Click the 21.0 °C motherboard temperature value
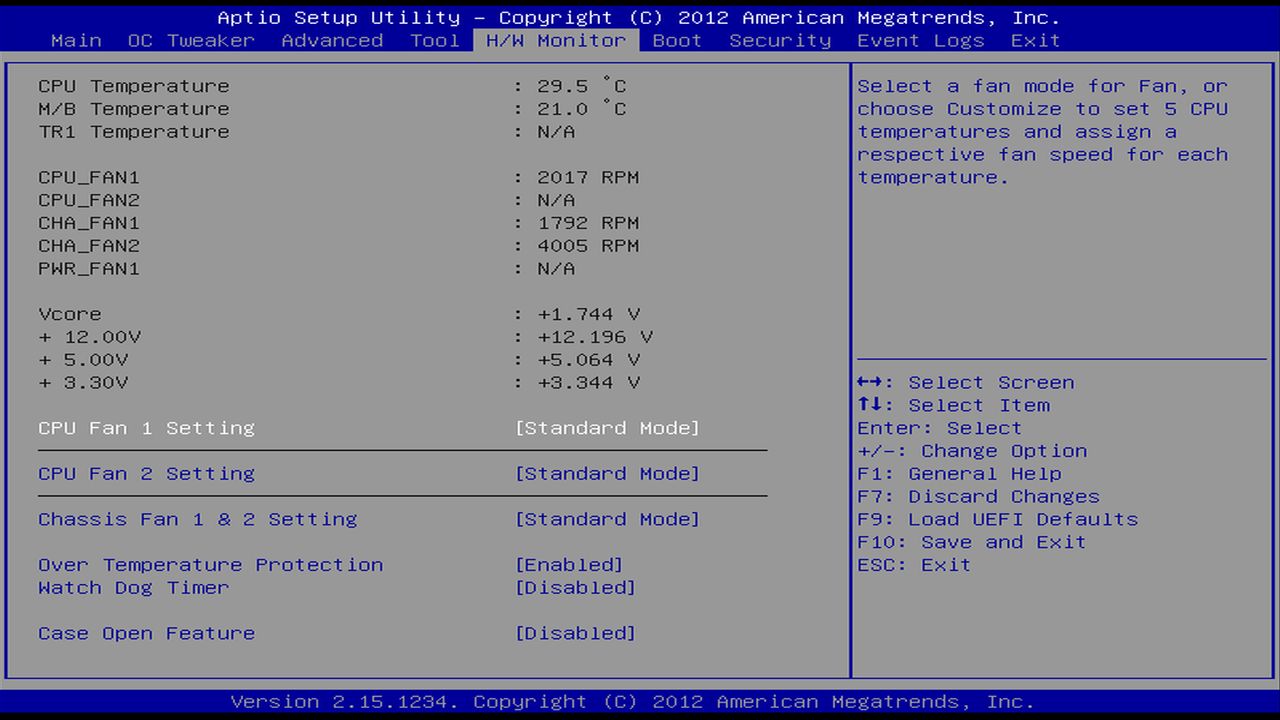 coord(581,109)
